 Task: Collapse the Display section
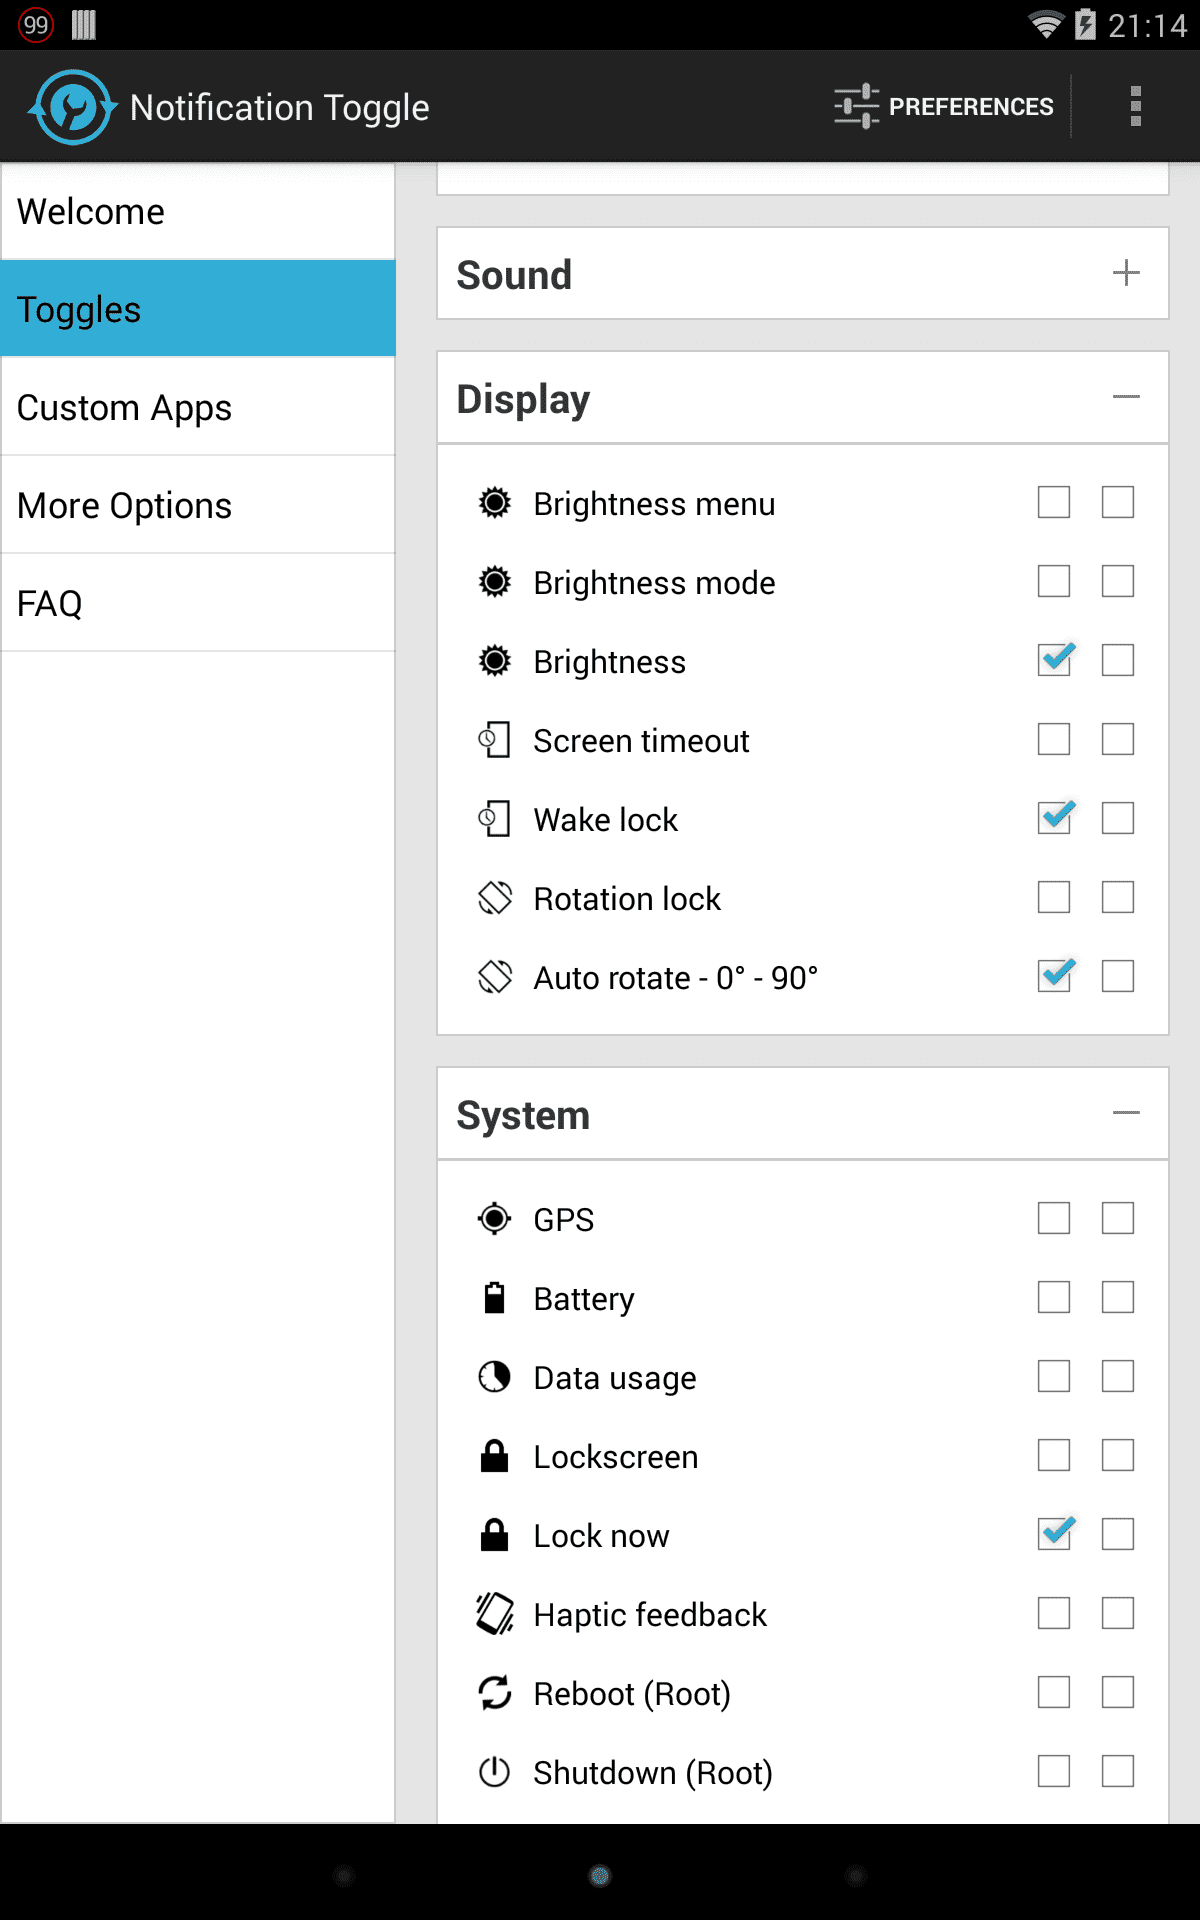coord(1126,397)
